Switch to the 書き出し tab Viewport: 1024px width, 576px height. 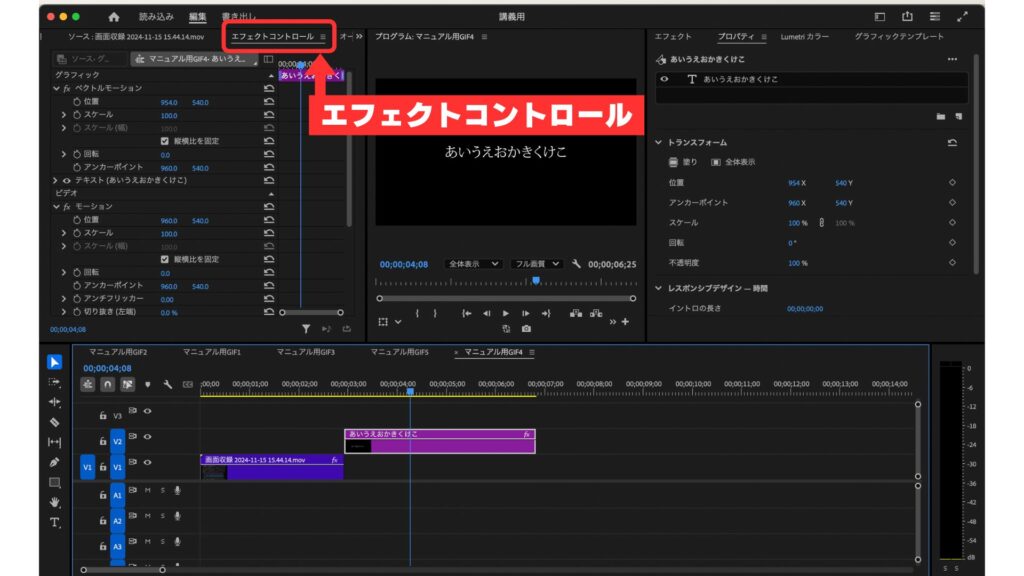click(239, 17)
